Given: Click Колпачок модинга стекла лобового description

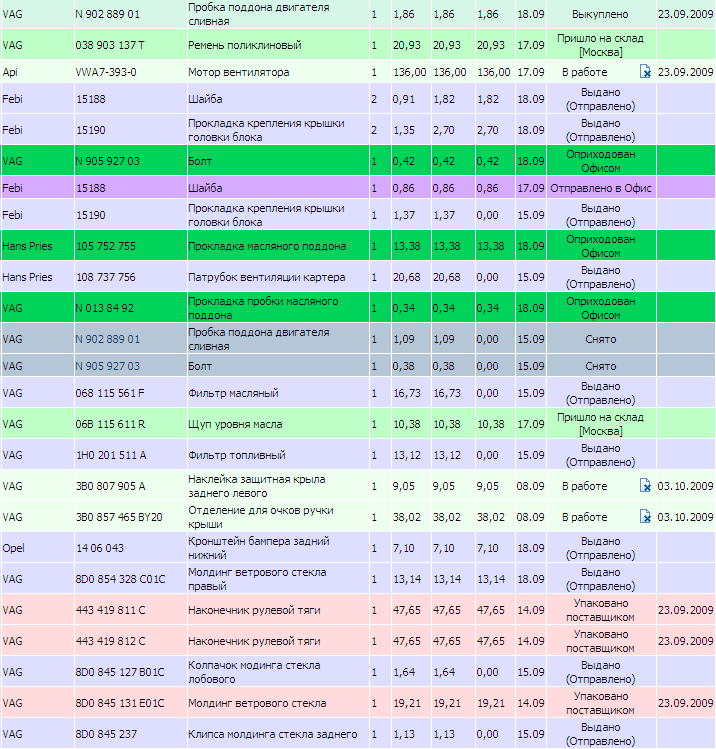Looking at the screenshot, I should [x=254, y=672].
